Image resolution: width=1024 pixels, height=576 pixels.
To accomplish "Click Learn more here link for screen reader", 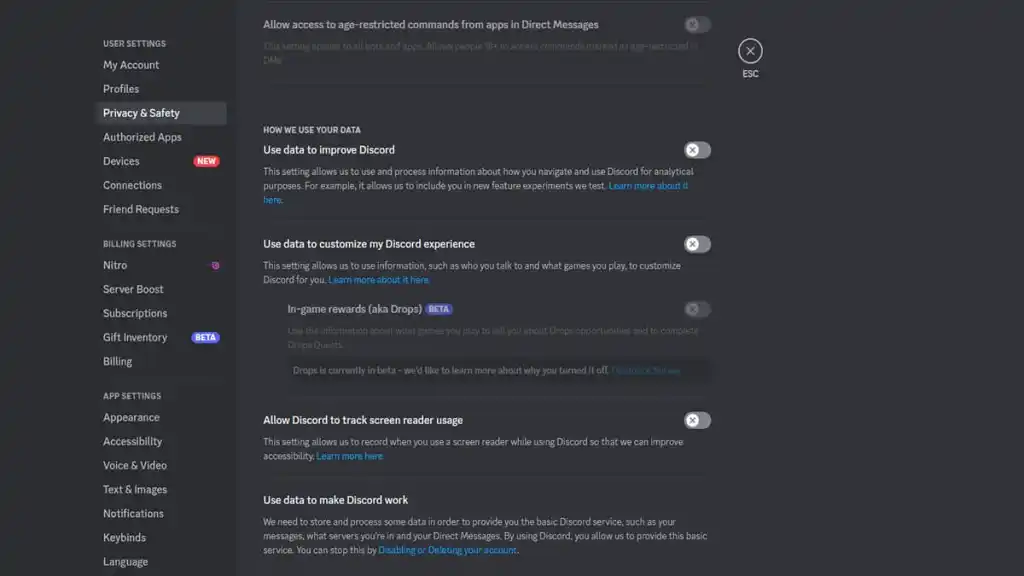I will [x=349, y=456].
